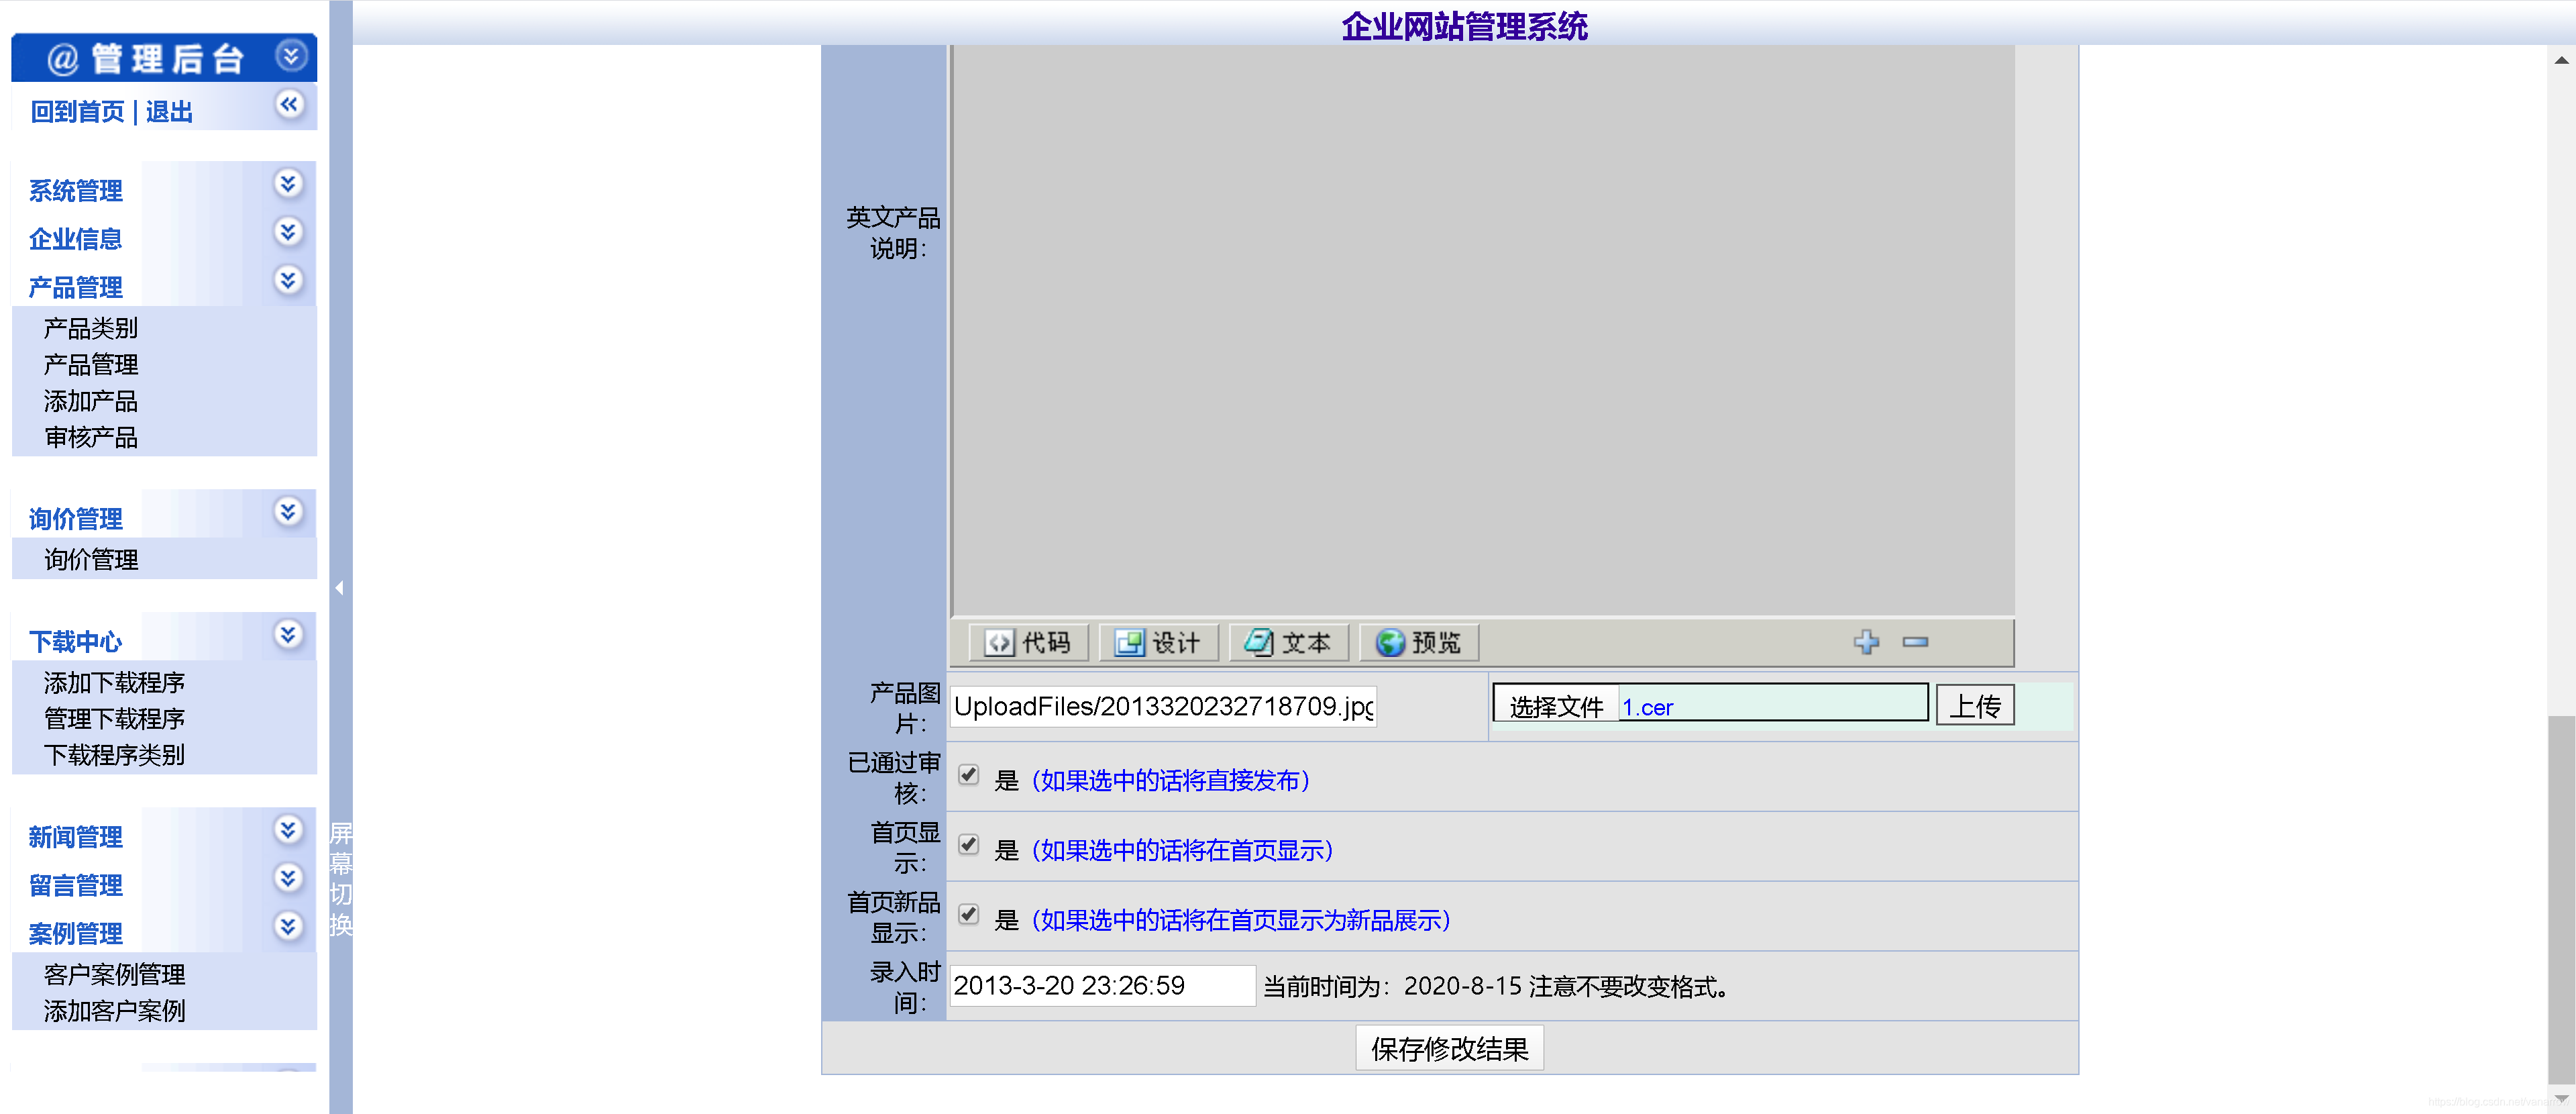The image size is (2576, 1114).
Task: Open 下载程序类别 in the sidebar
Action: tap(115, 755)
